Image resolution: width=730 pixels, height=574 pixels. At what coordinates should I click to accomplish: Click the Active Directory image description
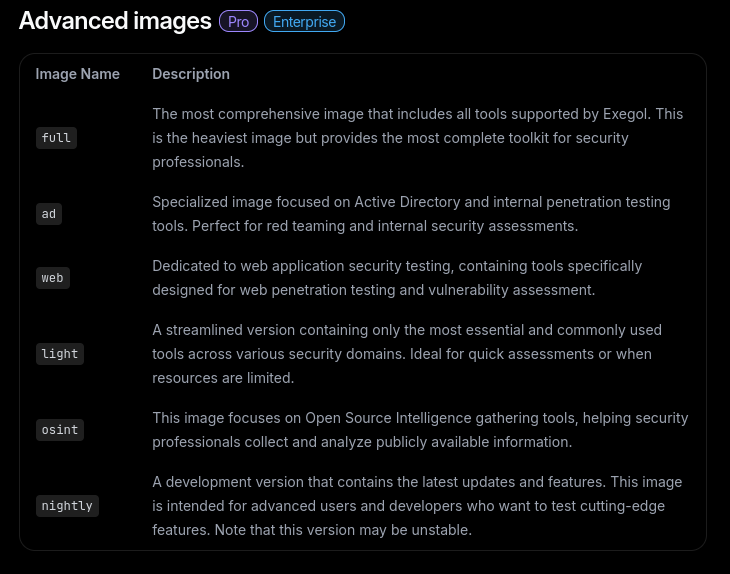411,214
